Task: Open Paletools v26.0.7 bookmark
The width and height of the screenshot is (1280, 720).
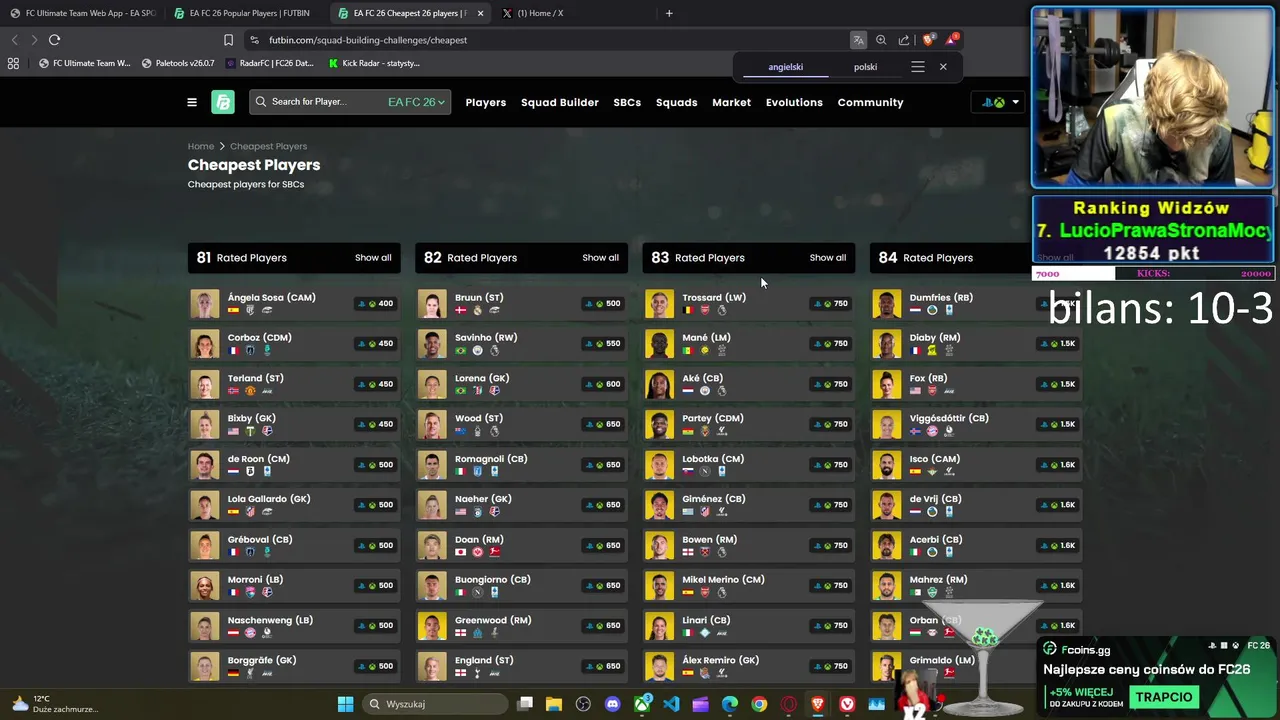Action: pos(178,63)
